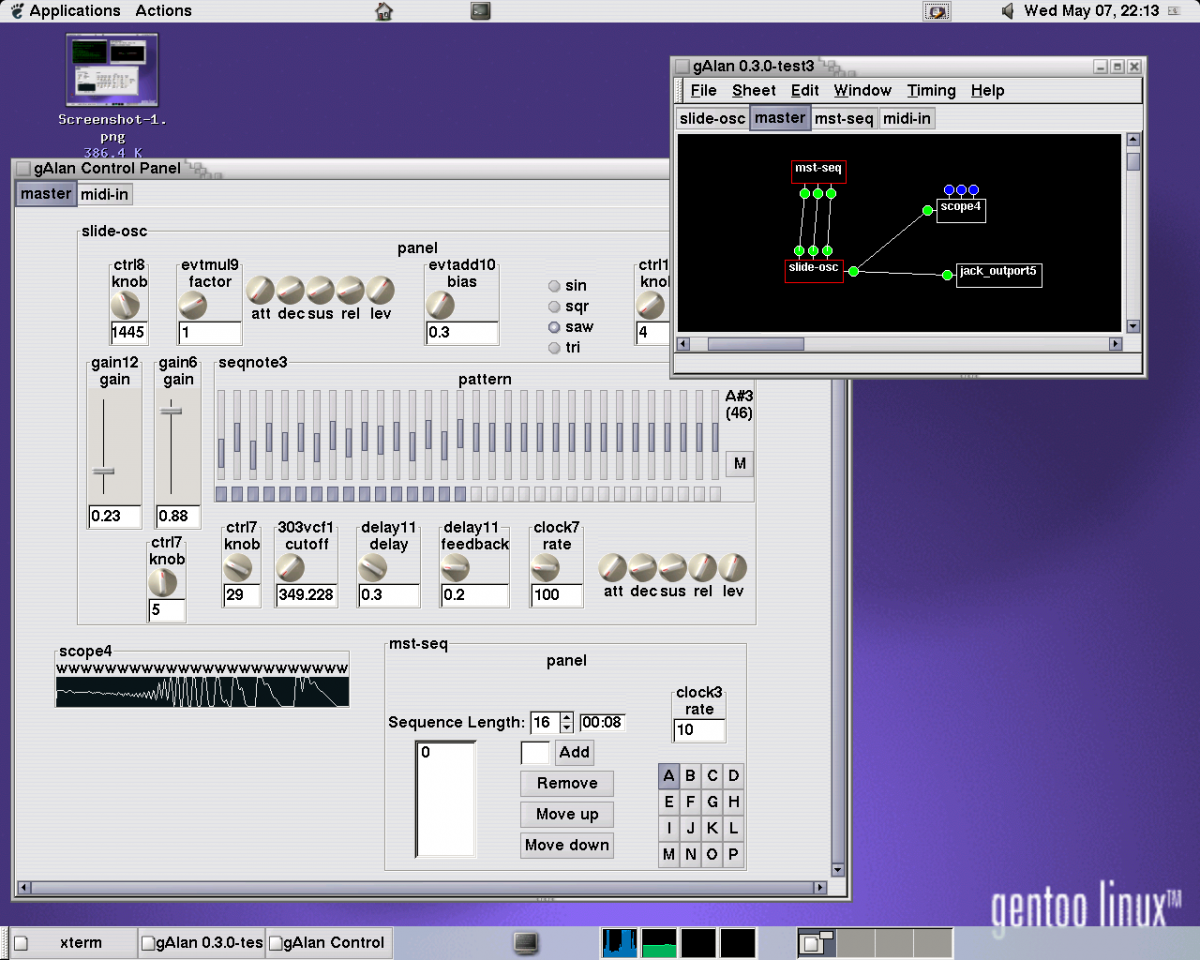Choose the tri waveform radio button

pyautogui.click(x=554, y=348)
